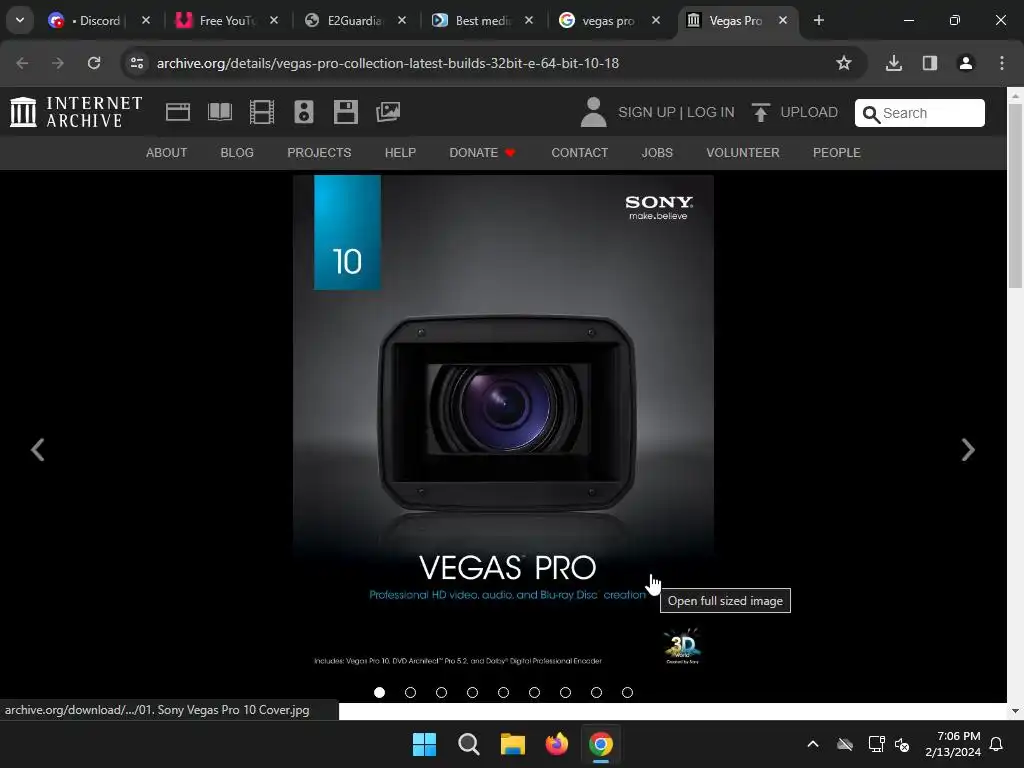1024x768 pixels.
Task: Switch to the Discord tab
Action: 95,21
